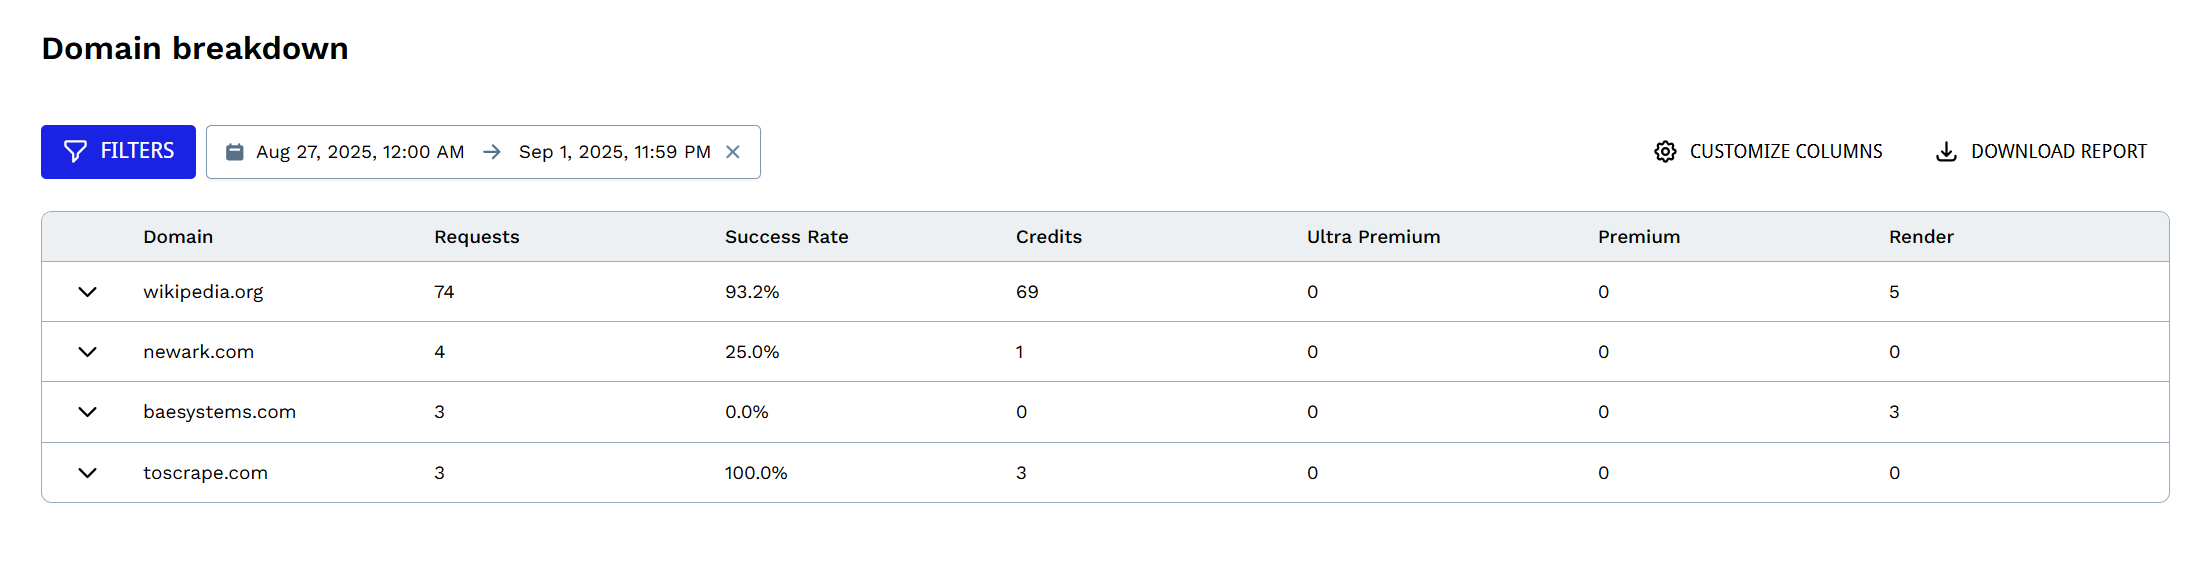This screenshot has height=572, width=2211.
Task: Sort by the Success Rate column header
Action: (x=786, y=237)
